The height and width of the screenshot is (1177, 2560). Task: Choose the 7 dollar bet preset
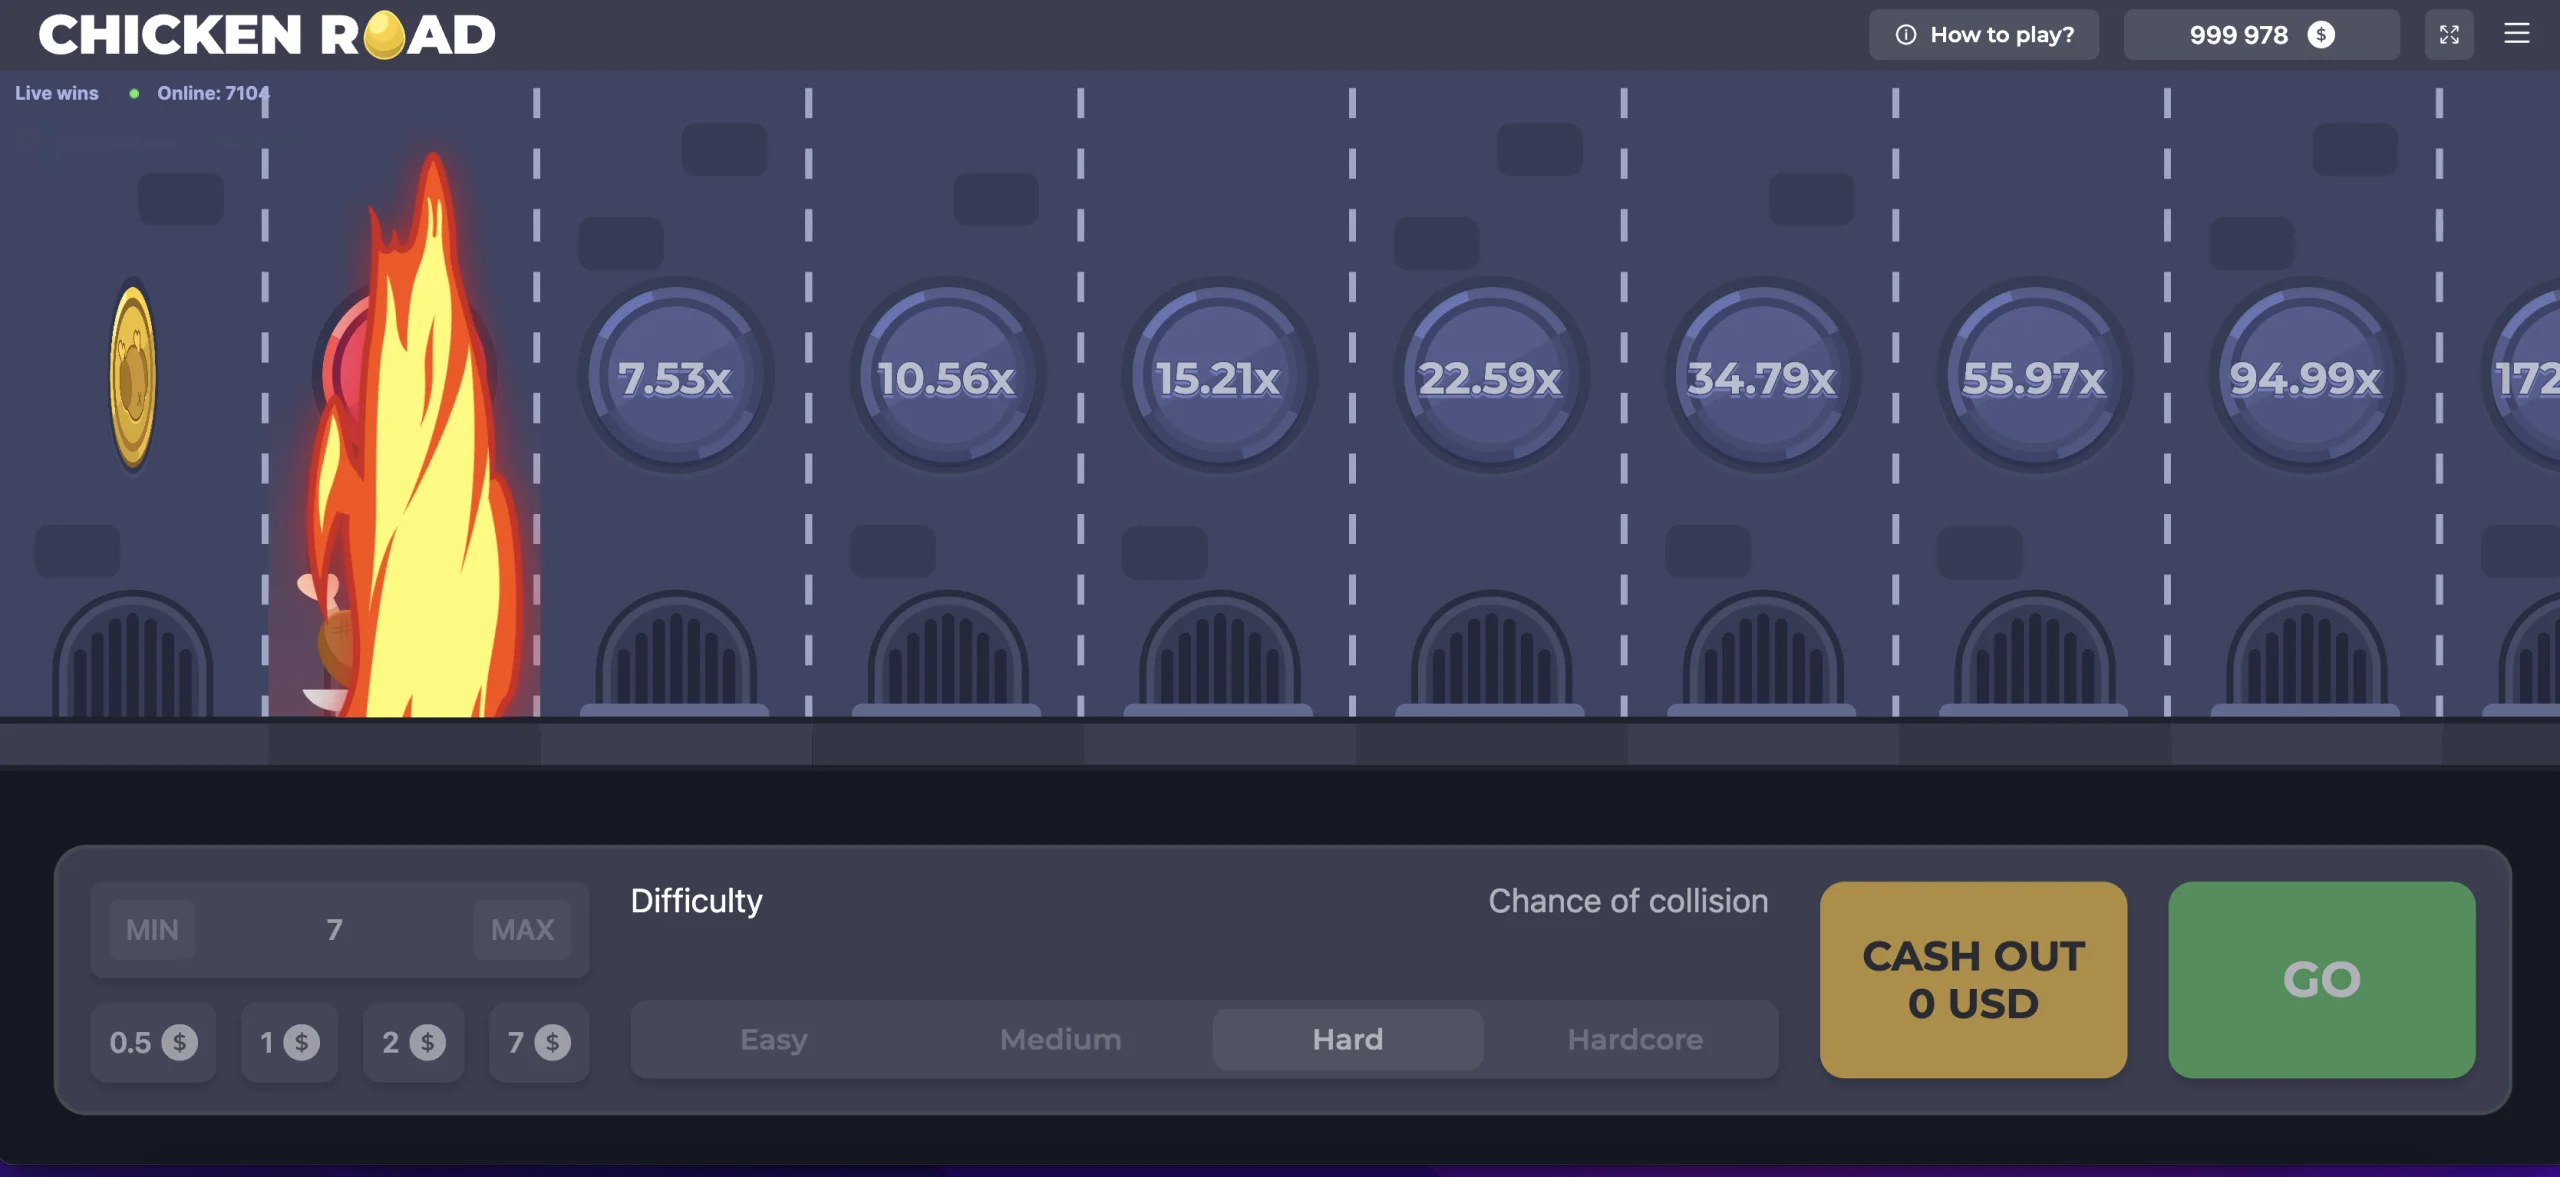click(x=539, y=1043)
